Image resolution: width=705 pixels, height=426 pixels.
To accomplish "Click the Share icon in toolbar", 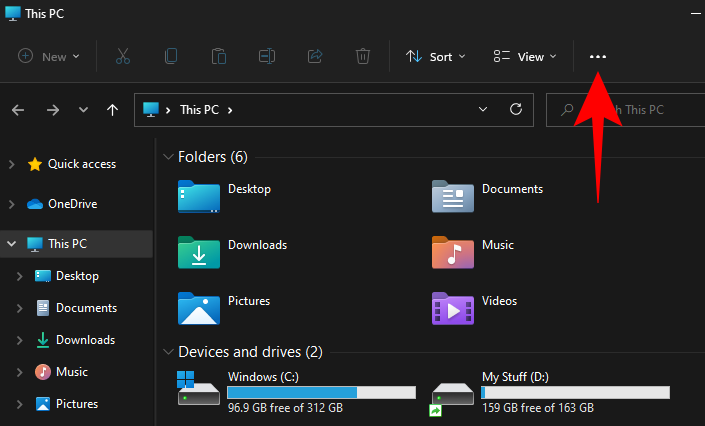I will click(x=316, y=57).
